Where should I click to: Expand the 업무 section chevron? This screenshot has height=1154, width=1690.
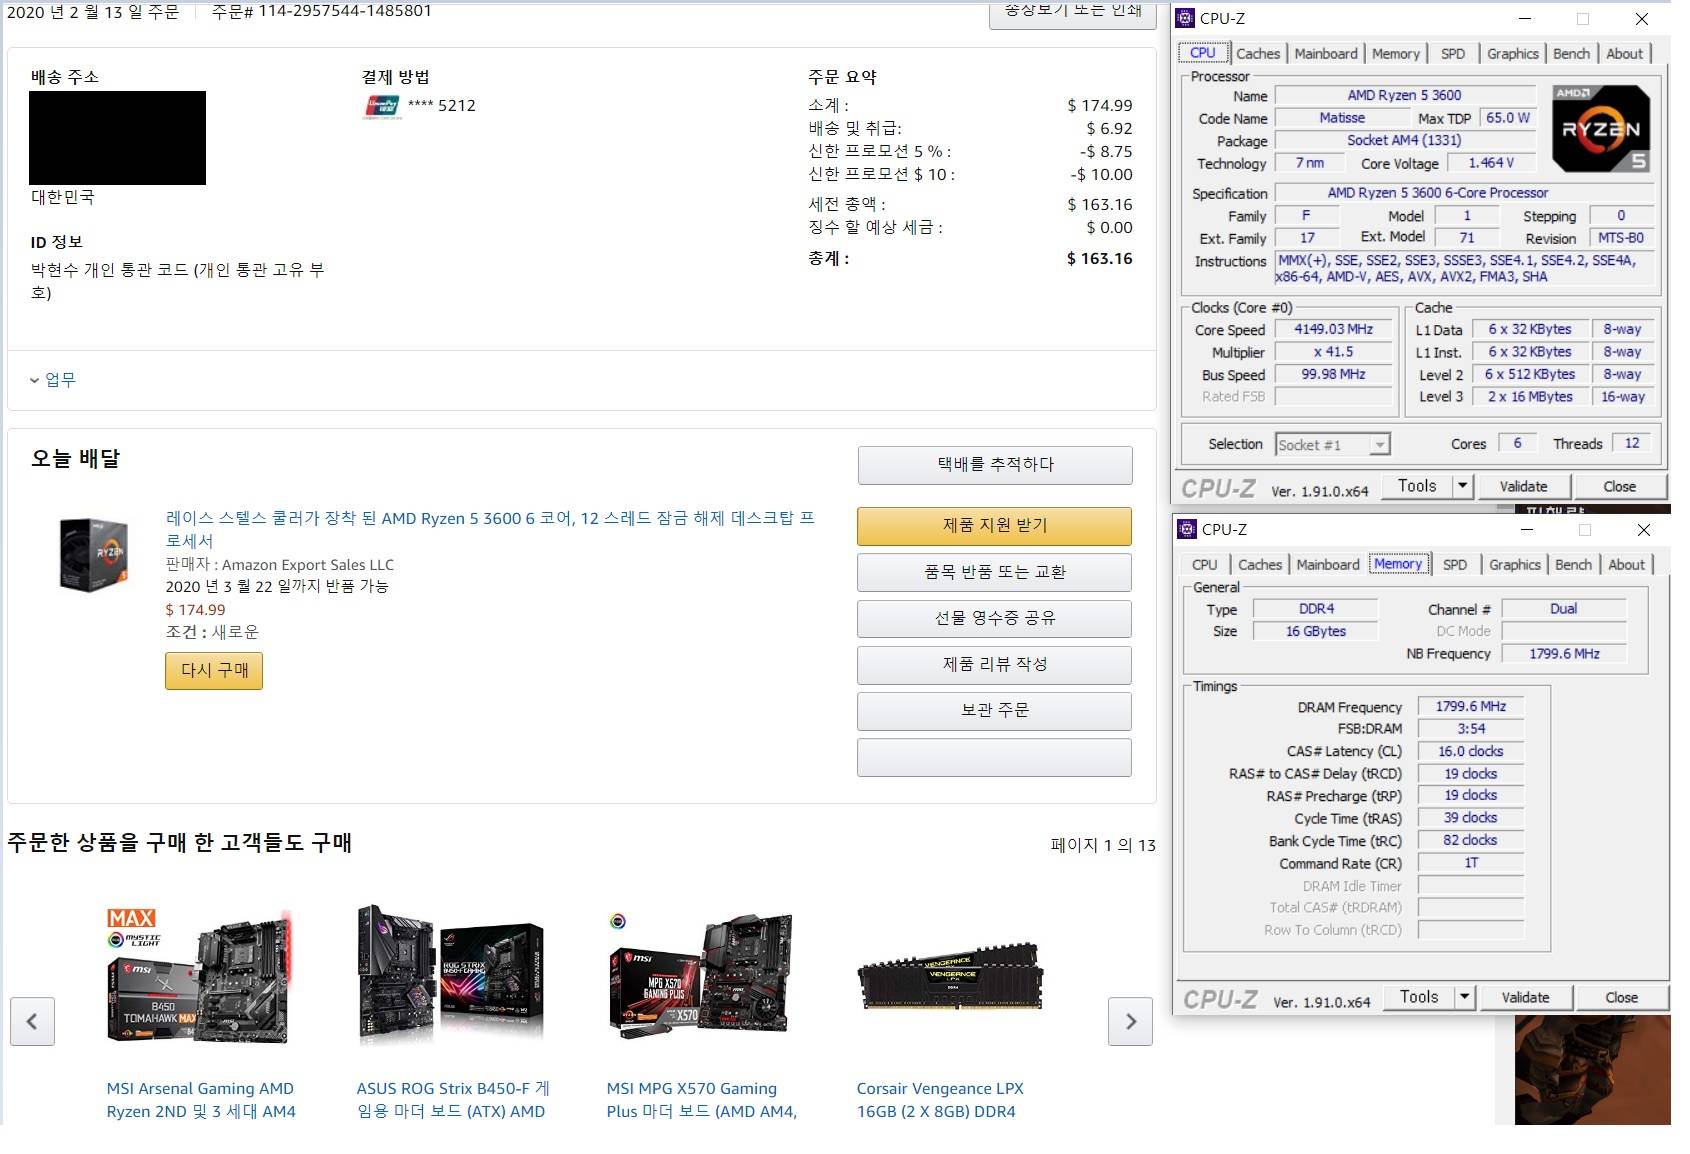(x=35, y=380)
